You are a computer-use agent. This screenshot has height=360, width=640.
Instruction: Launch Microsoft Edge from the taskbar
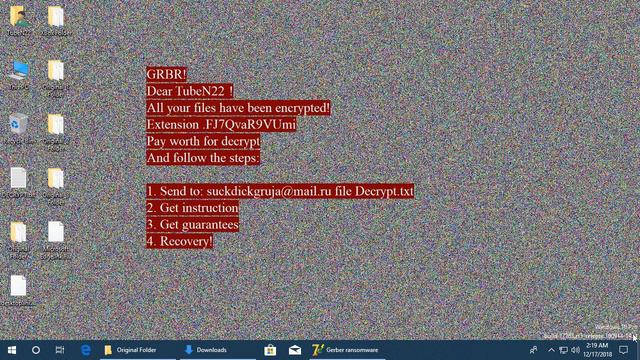coord(86,350)
